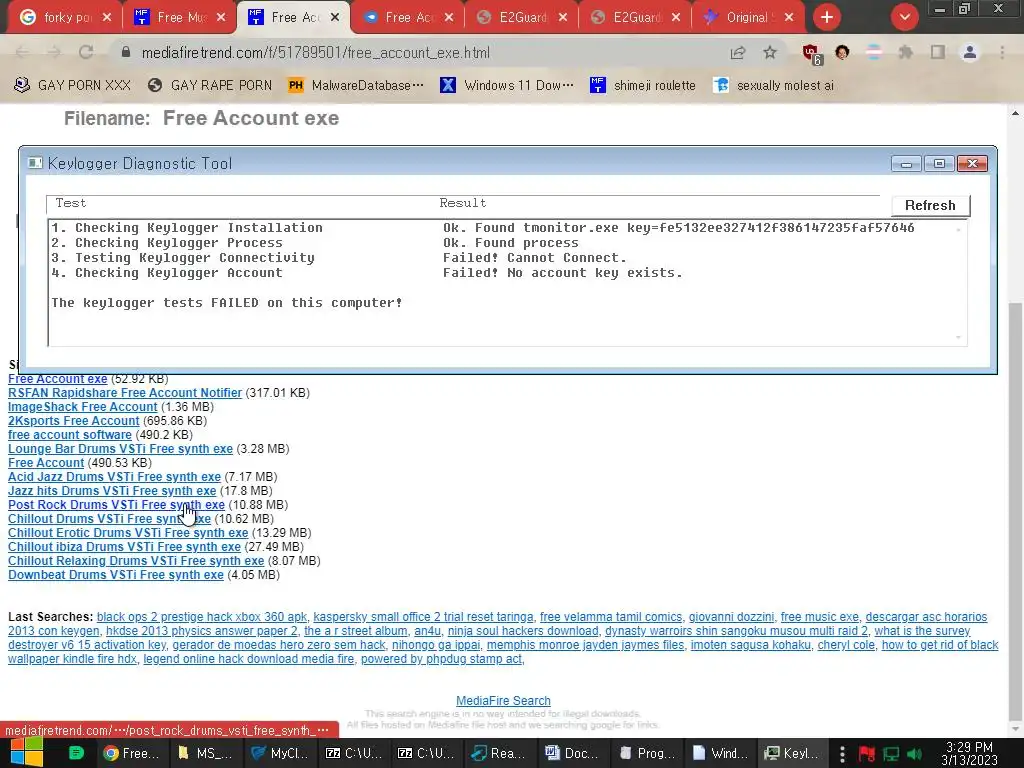Click the red flag tray icon
Viewport: 1024px width, 768px height.
click(x=867, y=754)
